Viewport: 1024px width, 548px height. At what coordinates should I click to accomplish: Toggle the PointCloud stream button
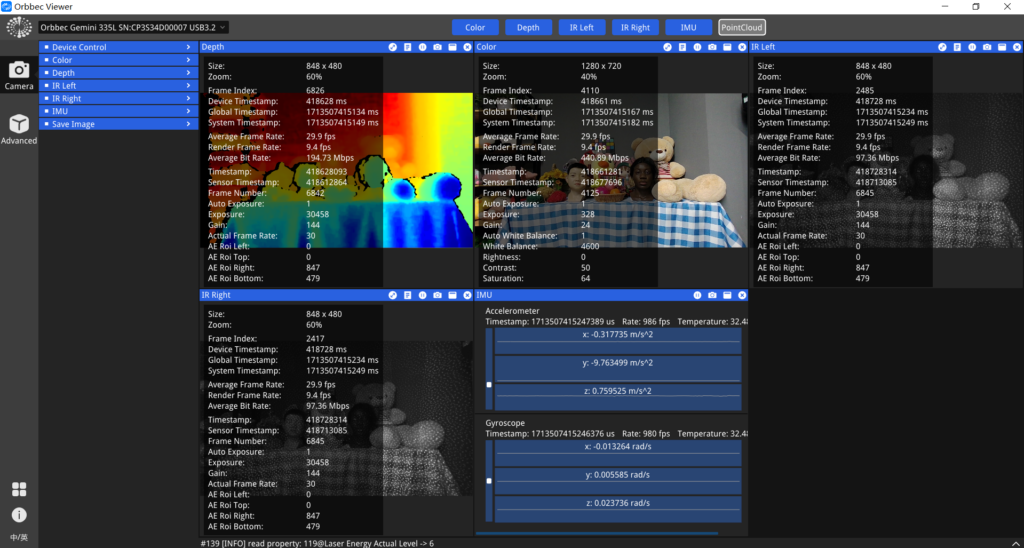click(x=741, y=28)
